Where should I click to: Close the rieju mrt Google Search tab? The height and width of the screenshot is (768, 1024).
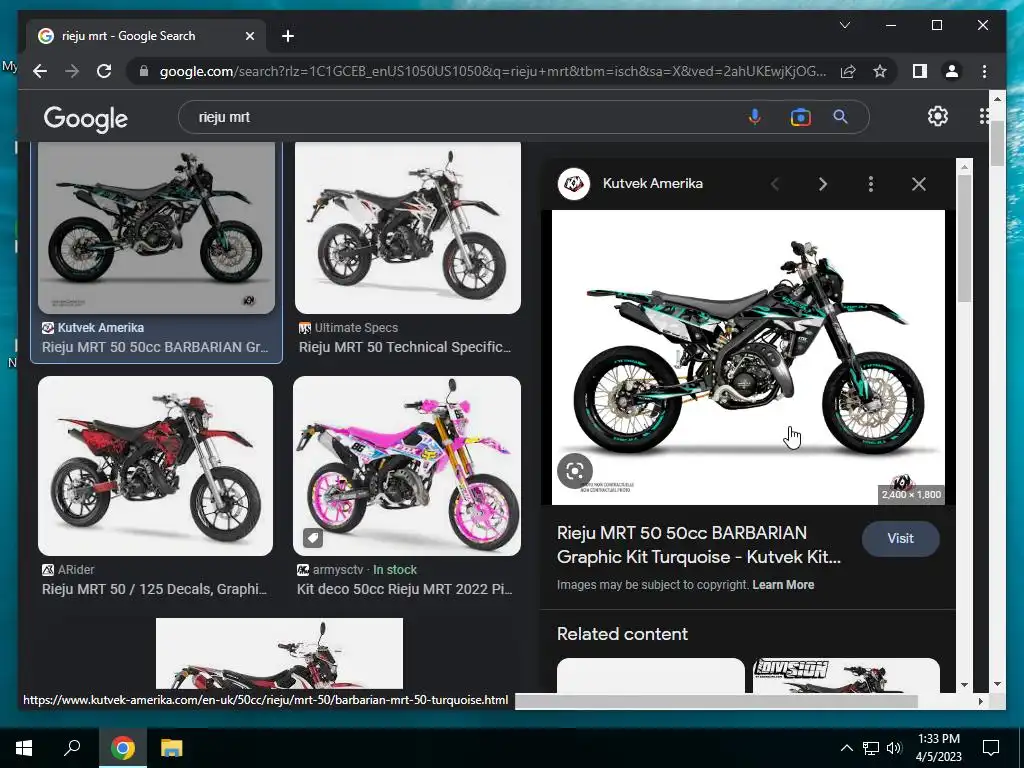[x=249, y=36]
